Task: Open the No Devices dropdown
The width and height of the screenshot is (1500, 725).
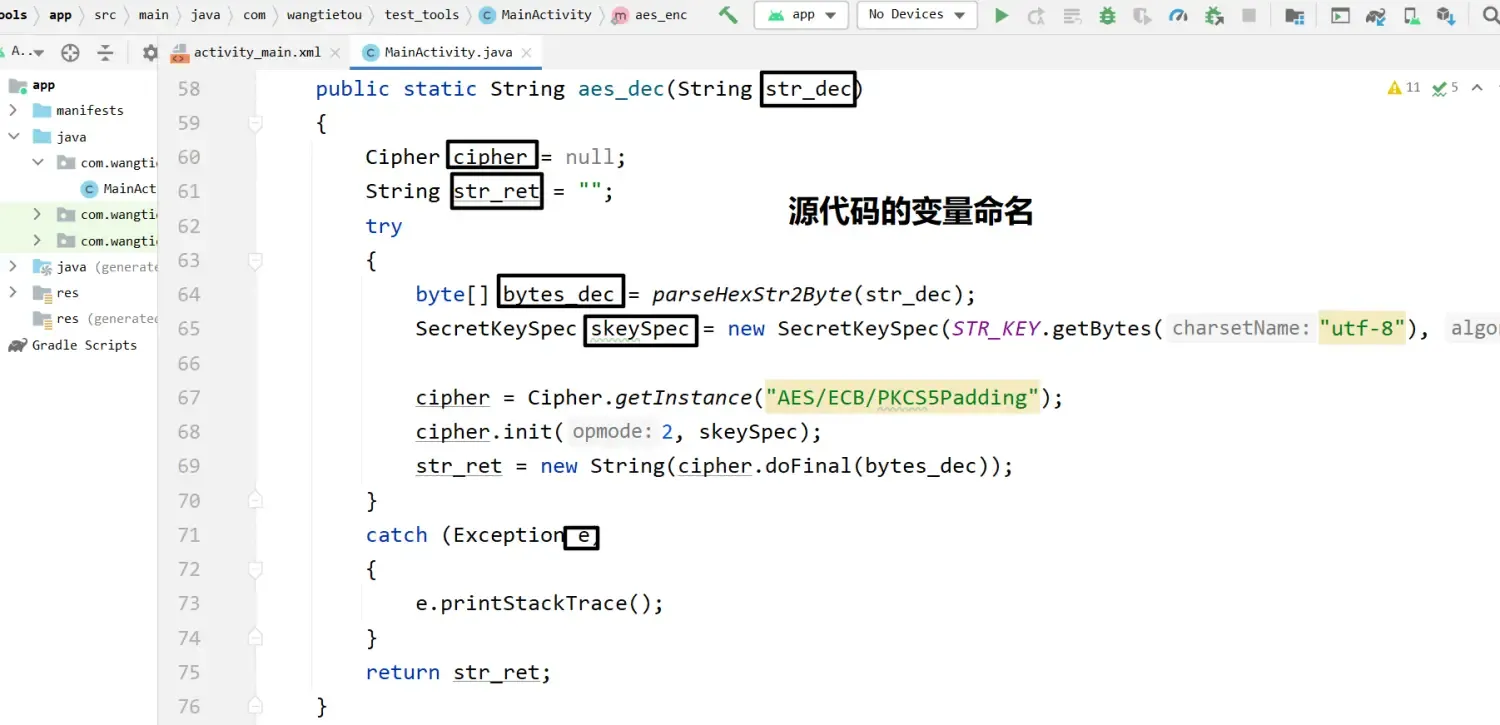Action: coord(915,15)
